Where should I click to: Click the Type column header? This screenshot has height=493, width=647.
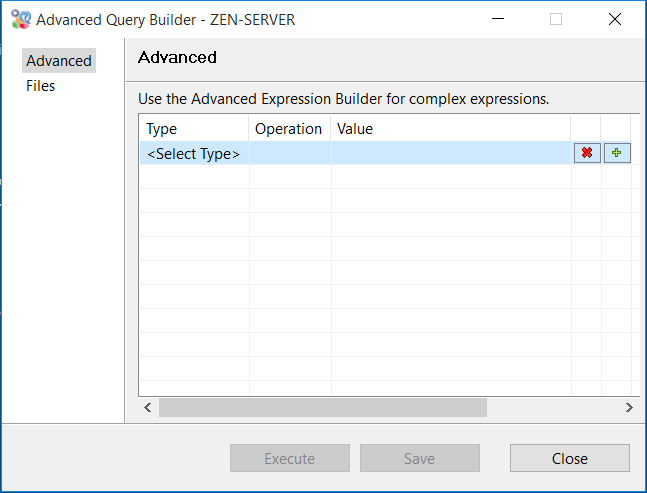pyautogui.click(x=193, y=129)
